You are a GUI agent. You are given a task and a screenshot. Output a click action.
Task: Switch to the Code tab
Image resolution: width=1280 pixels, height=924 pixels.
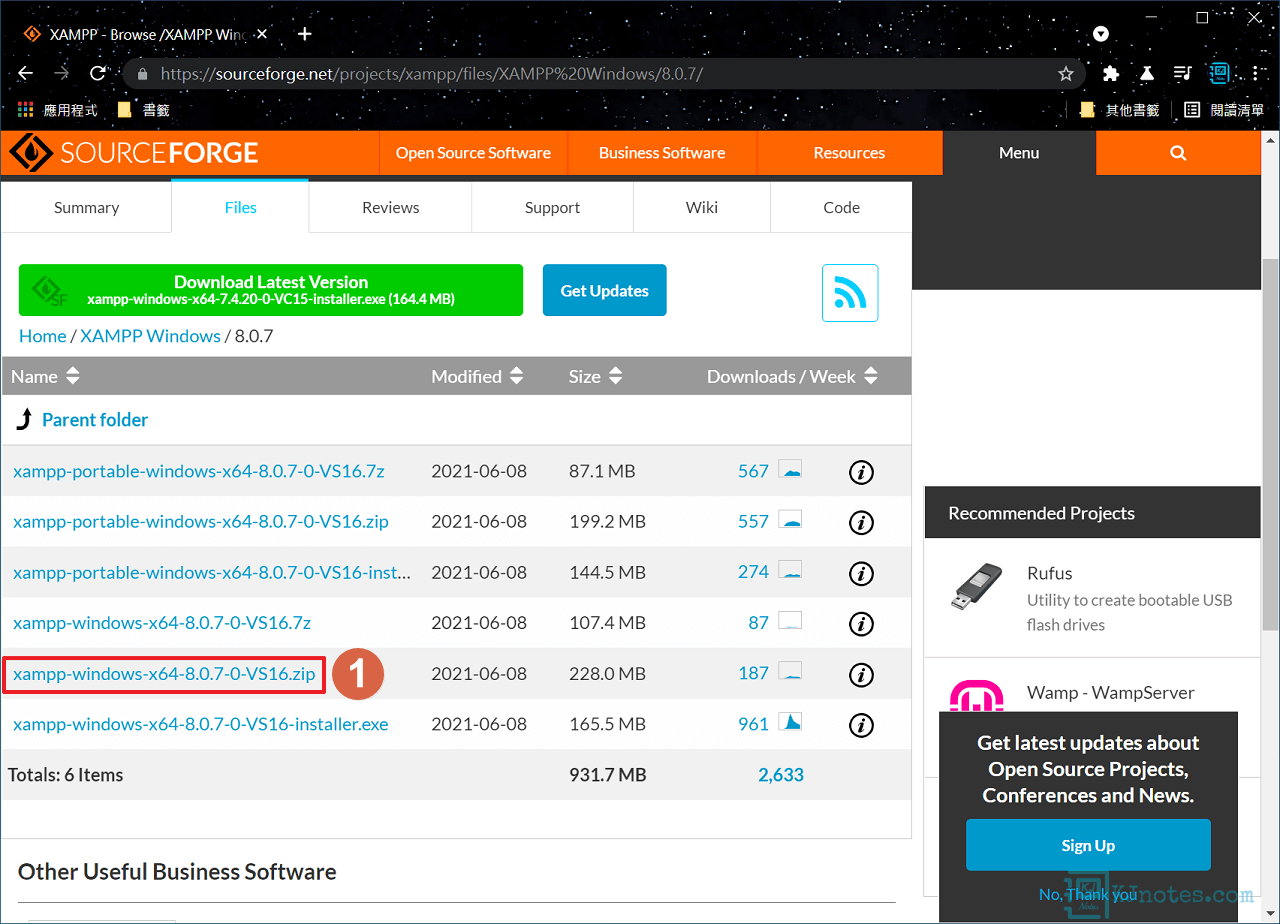pos(841,208)
